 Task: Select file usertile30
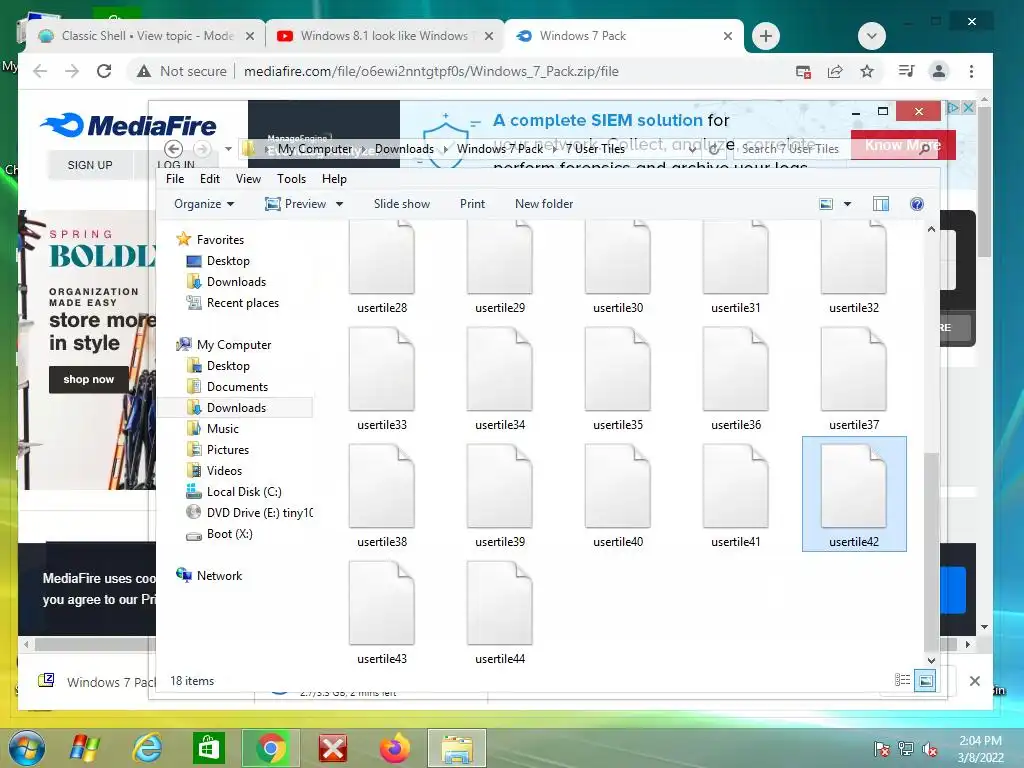[618, 268]
